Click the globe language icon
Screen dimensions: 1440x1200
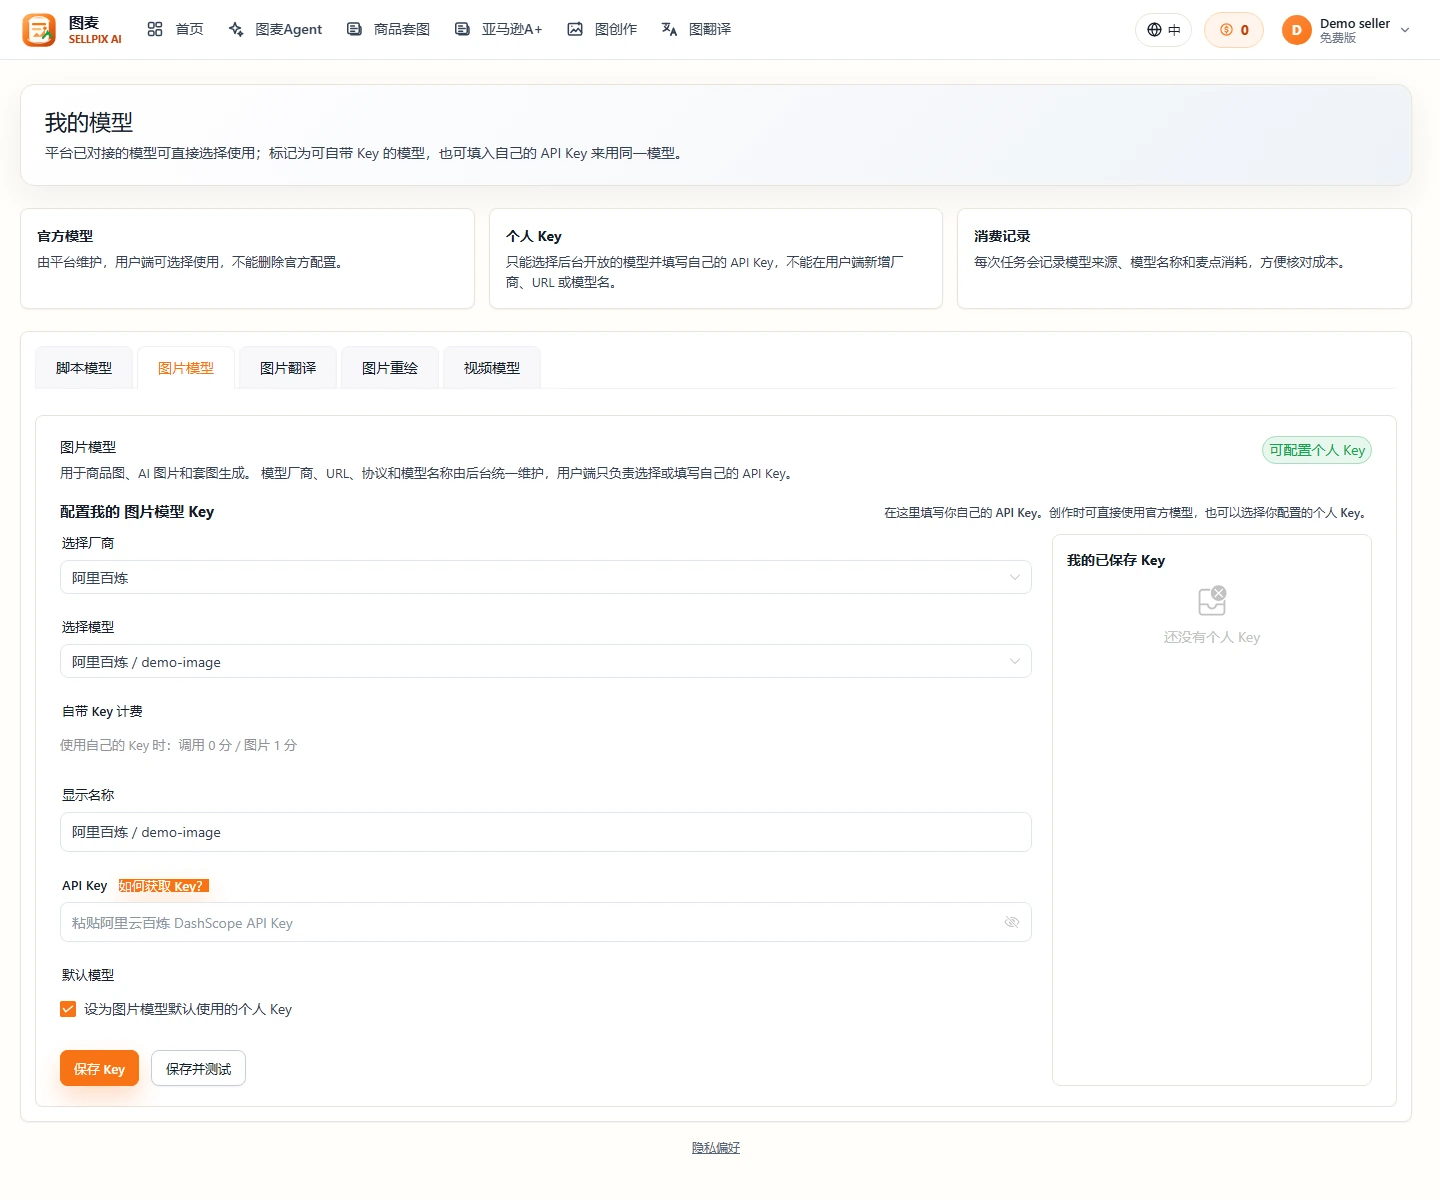click(x=1155, y=30)
